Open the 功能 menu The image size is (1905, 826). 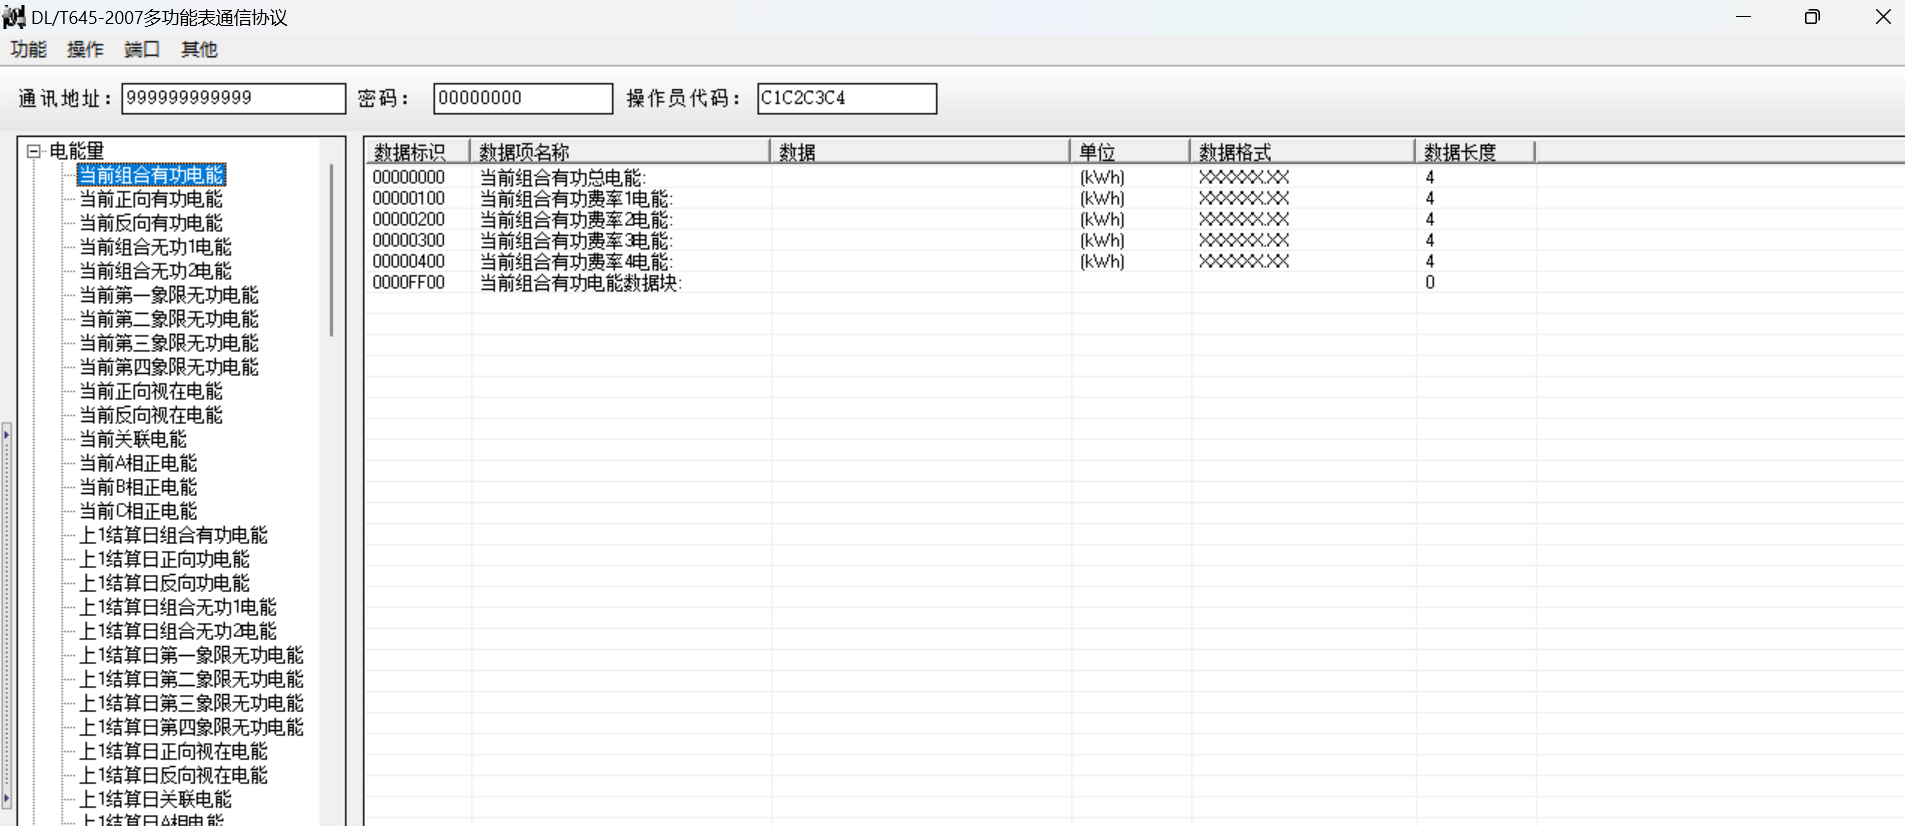click(x=28, y=49)
